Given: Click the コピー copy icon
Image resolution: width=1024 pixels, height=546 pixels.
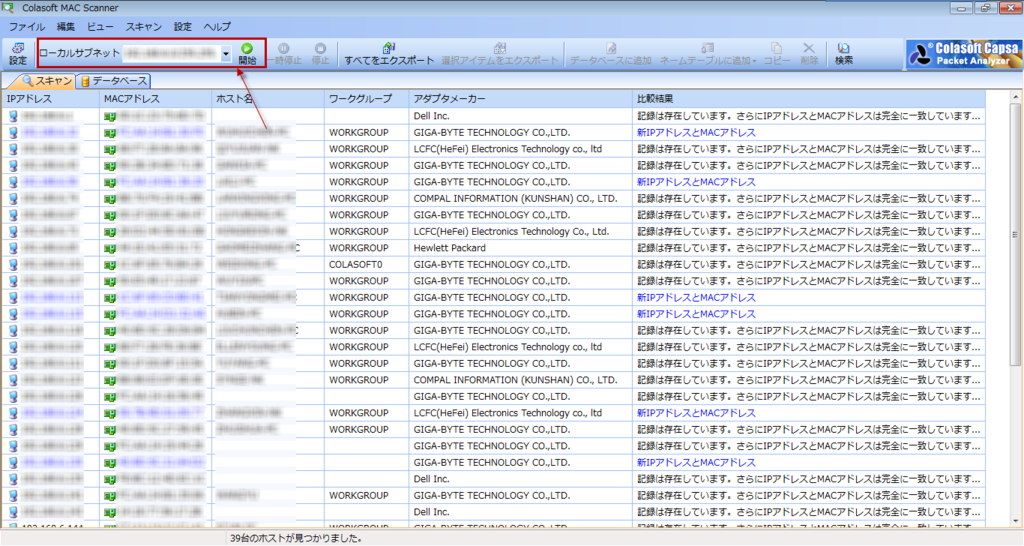Looking at the screenshot, I should pos(776,54).
